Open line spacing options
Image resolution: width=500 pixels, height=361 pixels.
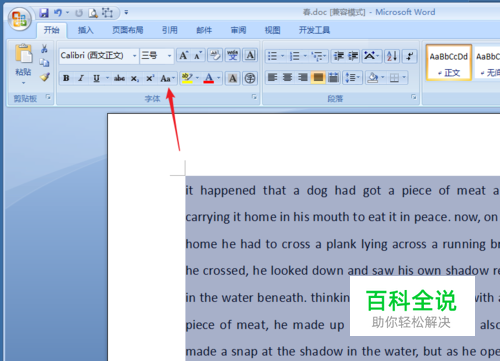click(353, 78)
